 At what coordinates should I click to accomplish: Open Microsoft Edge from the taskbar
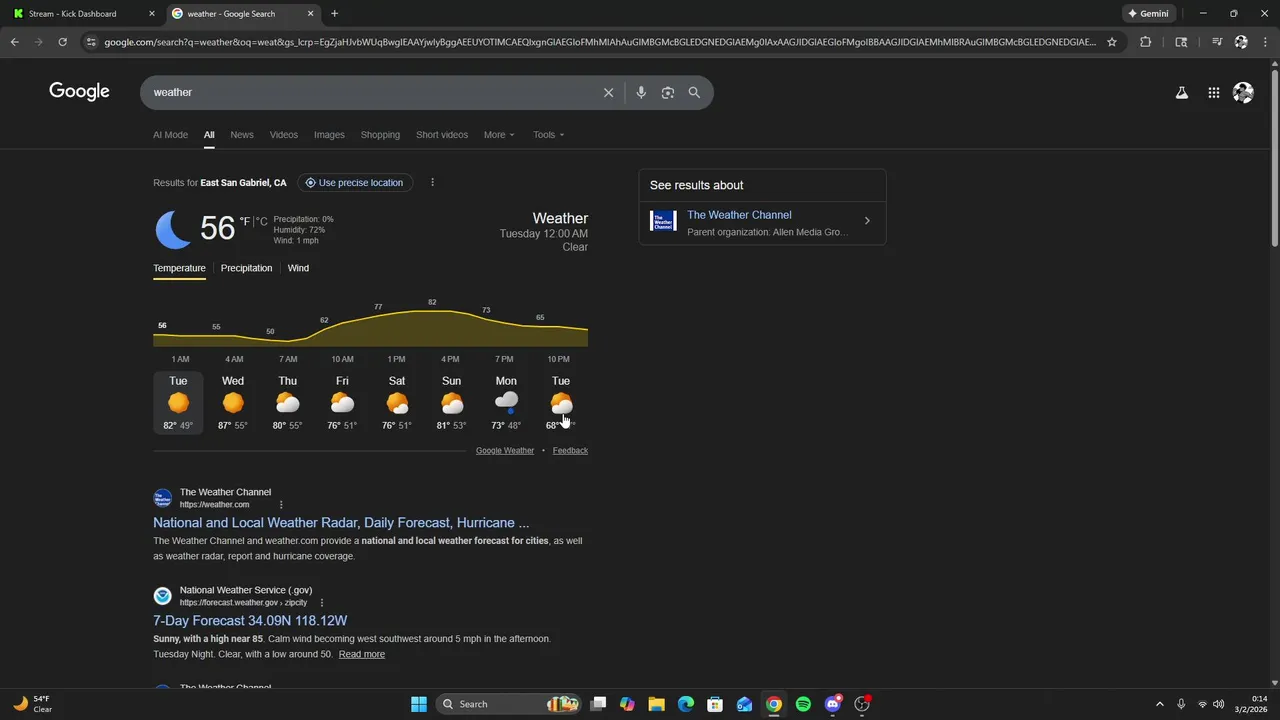[685, 704]
